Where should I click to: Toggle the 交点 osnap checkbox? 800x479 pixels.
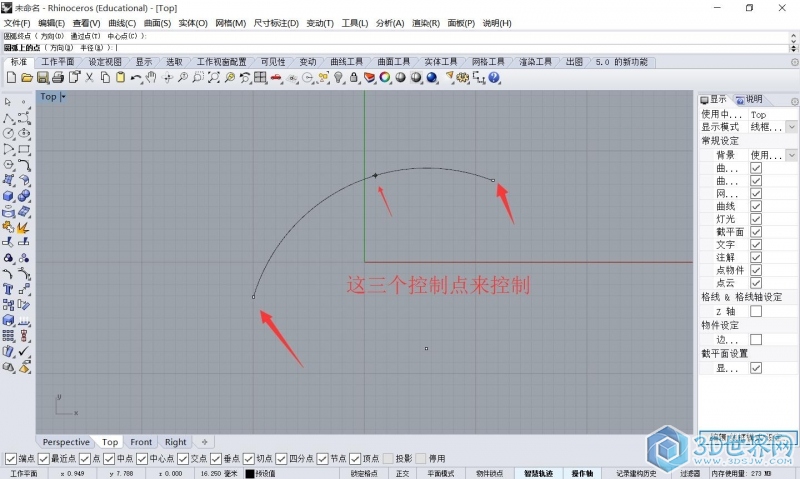[x=183, y=459]
